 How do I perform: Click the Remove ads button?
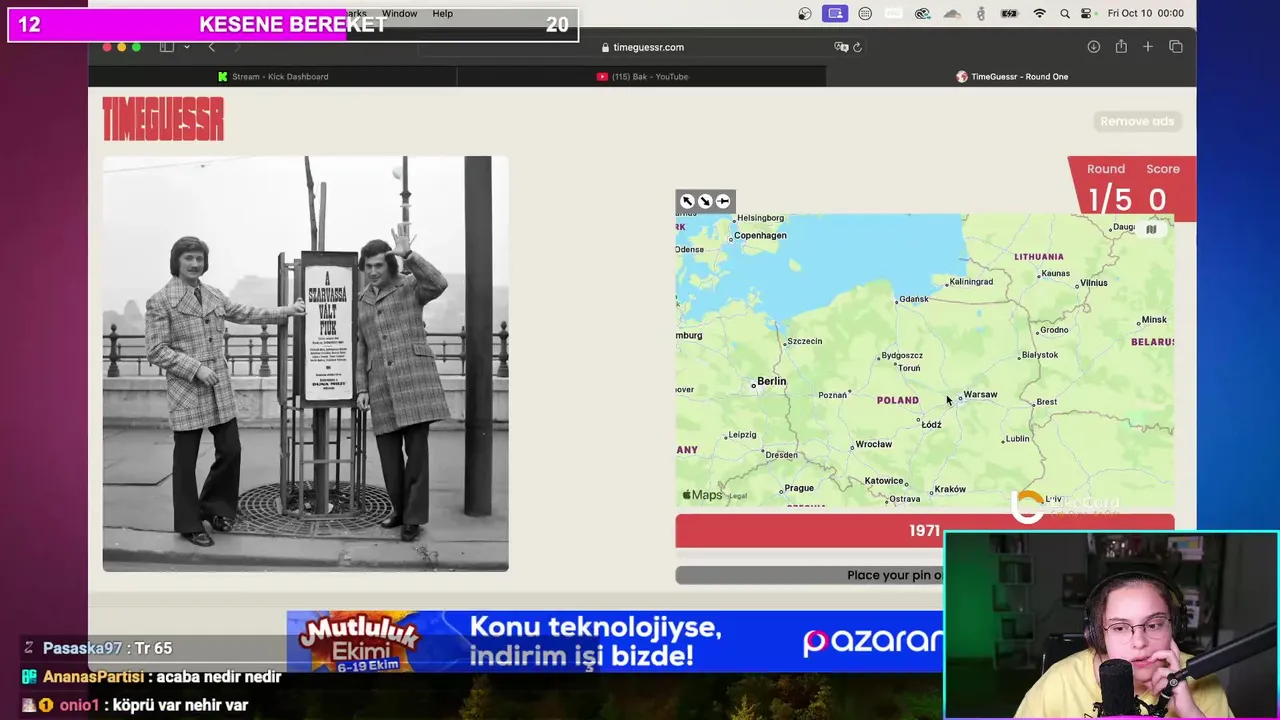(x=1137, y=121)
